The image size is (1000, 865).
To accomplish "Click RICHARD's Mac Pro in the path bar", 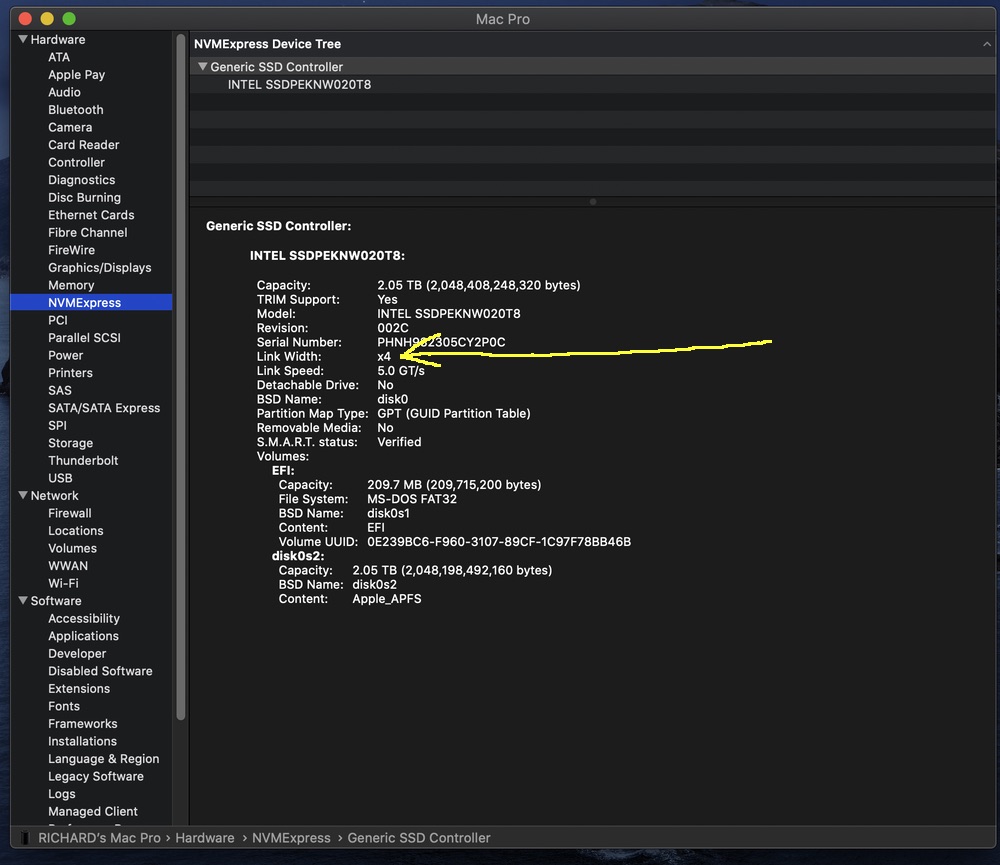I will tap(99, 838).
